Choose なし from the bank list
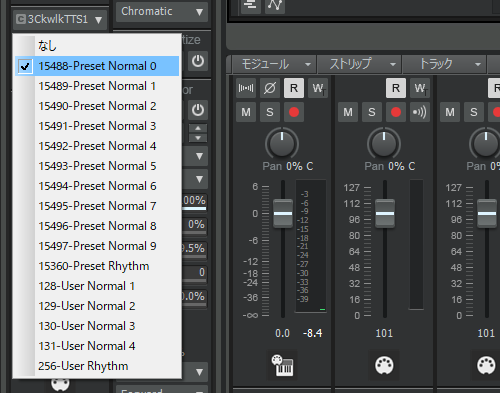 pyautogui.click(x=97, y=46)
